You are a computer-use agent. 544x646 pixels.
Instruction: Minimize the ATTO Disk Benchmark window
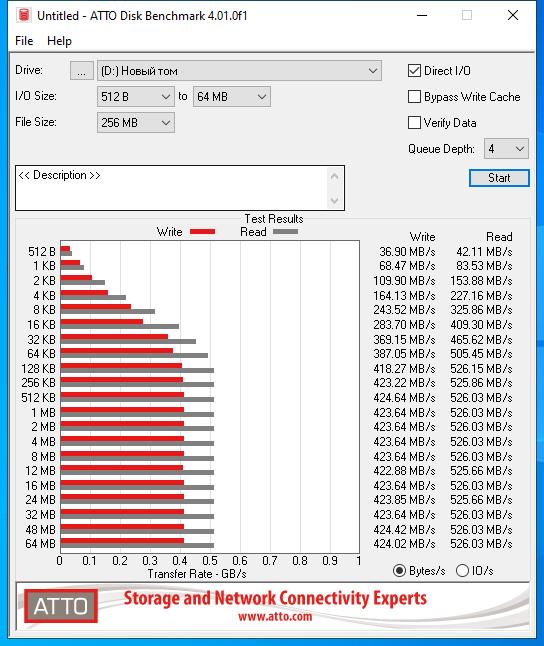pyautogui.click(x=422, y=16)
